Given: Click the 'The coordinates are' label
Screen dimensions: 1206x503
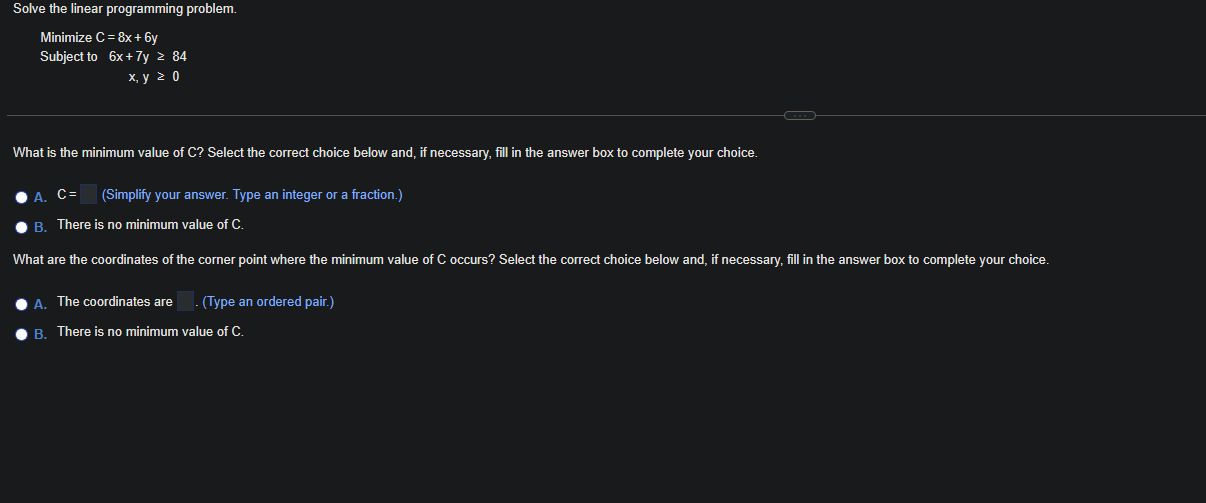Looking at the screenshot, I should 115,301.
